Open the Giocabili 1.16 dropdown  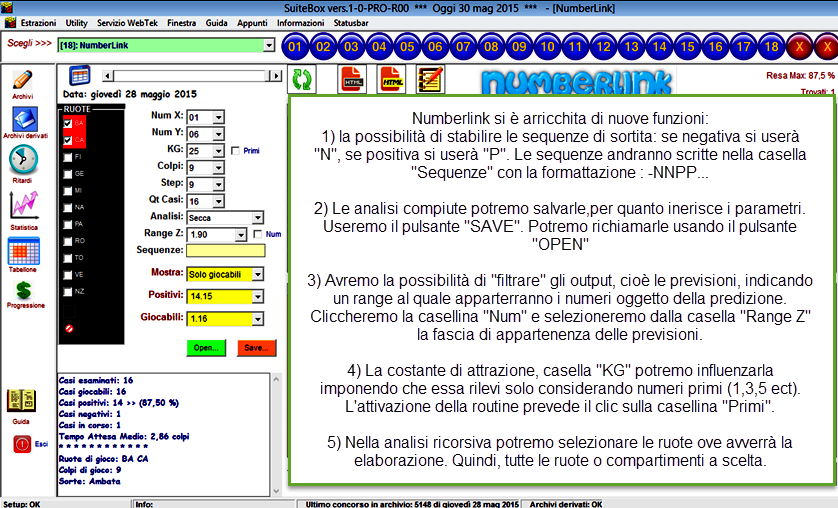[258, 319]
